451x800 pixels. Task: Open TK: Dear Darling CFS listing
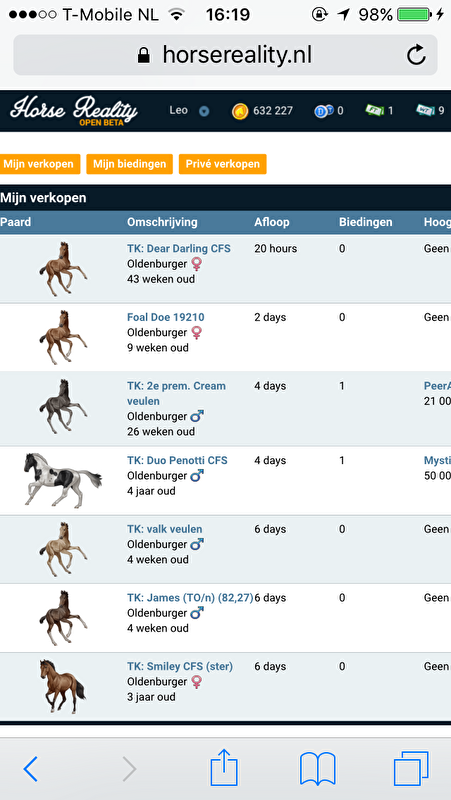pos(179,248)
